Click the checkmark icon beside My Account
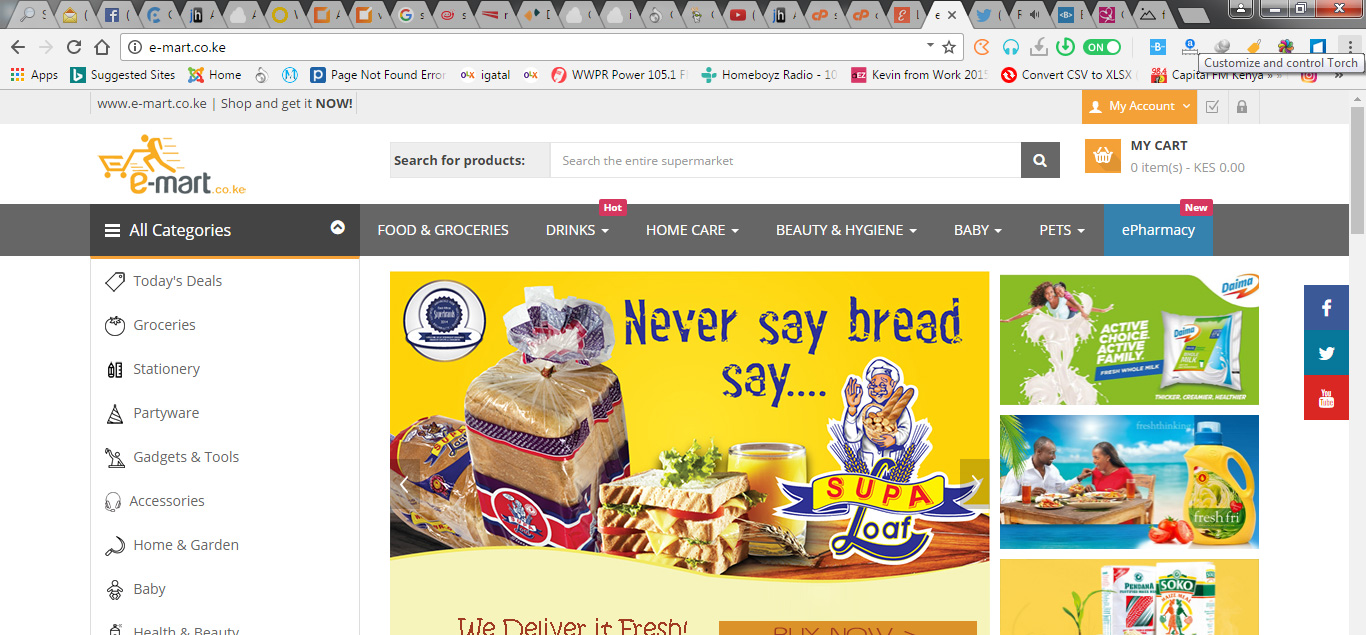 [1212, 106]
